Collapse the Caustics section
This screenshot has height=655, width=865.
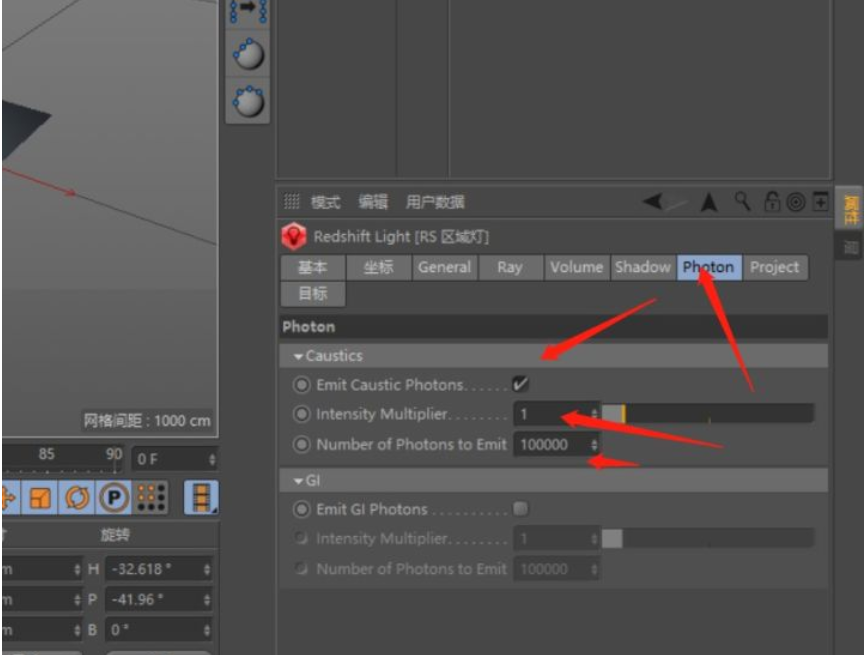point(299,356)
